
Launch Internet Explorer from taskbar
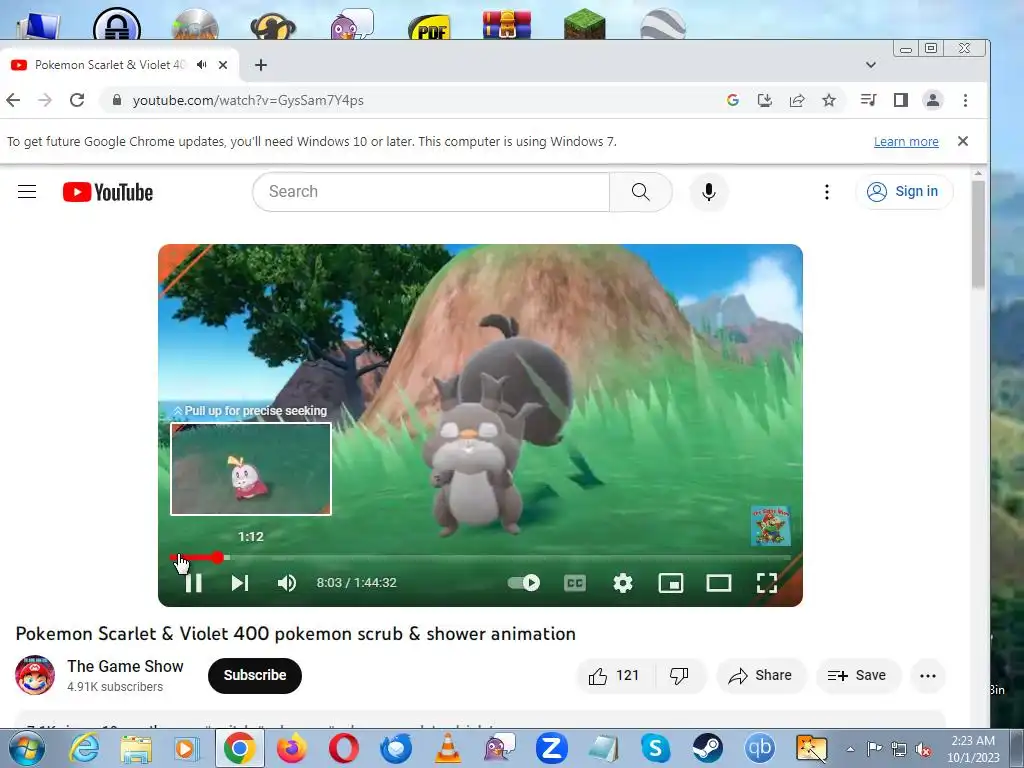point(84,748)
